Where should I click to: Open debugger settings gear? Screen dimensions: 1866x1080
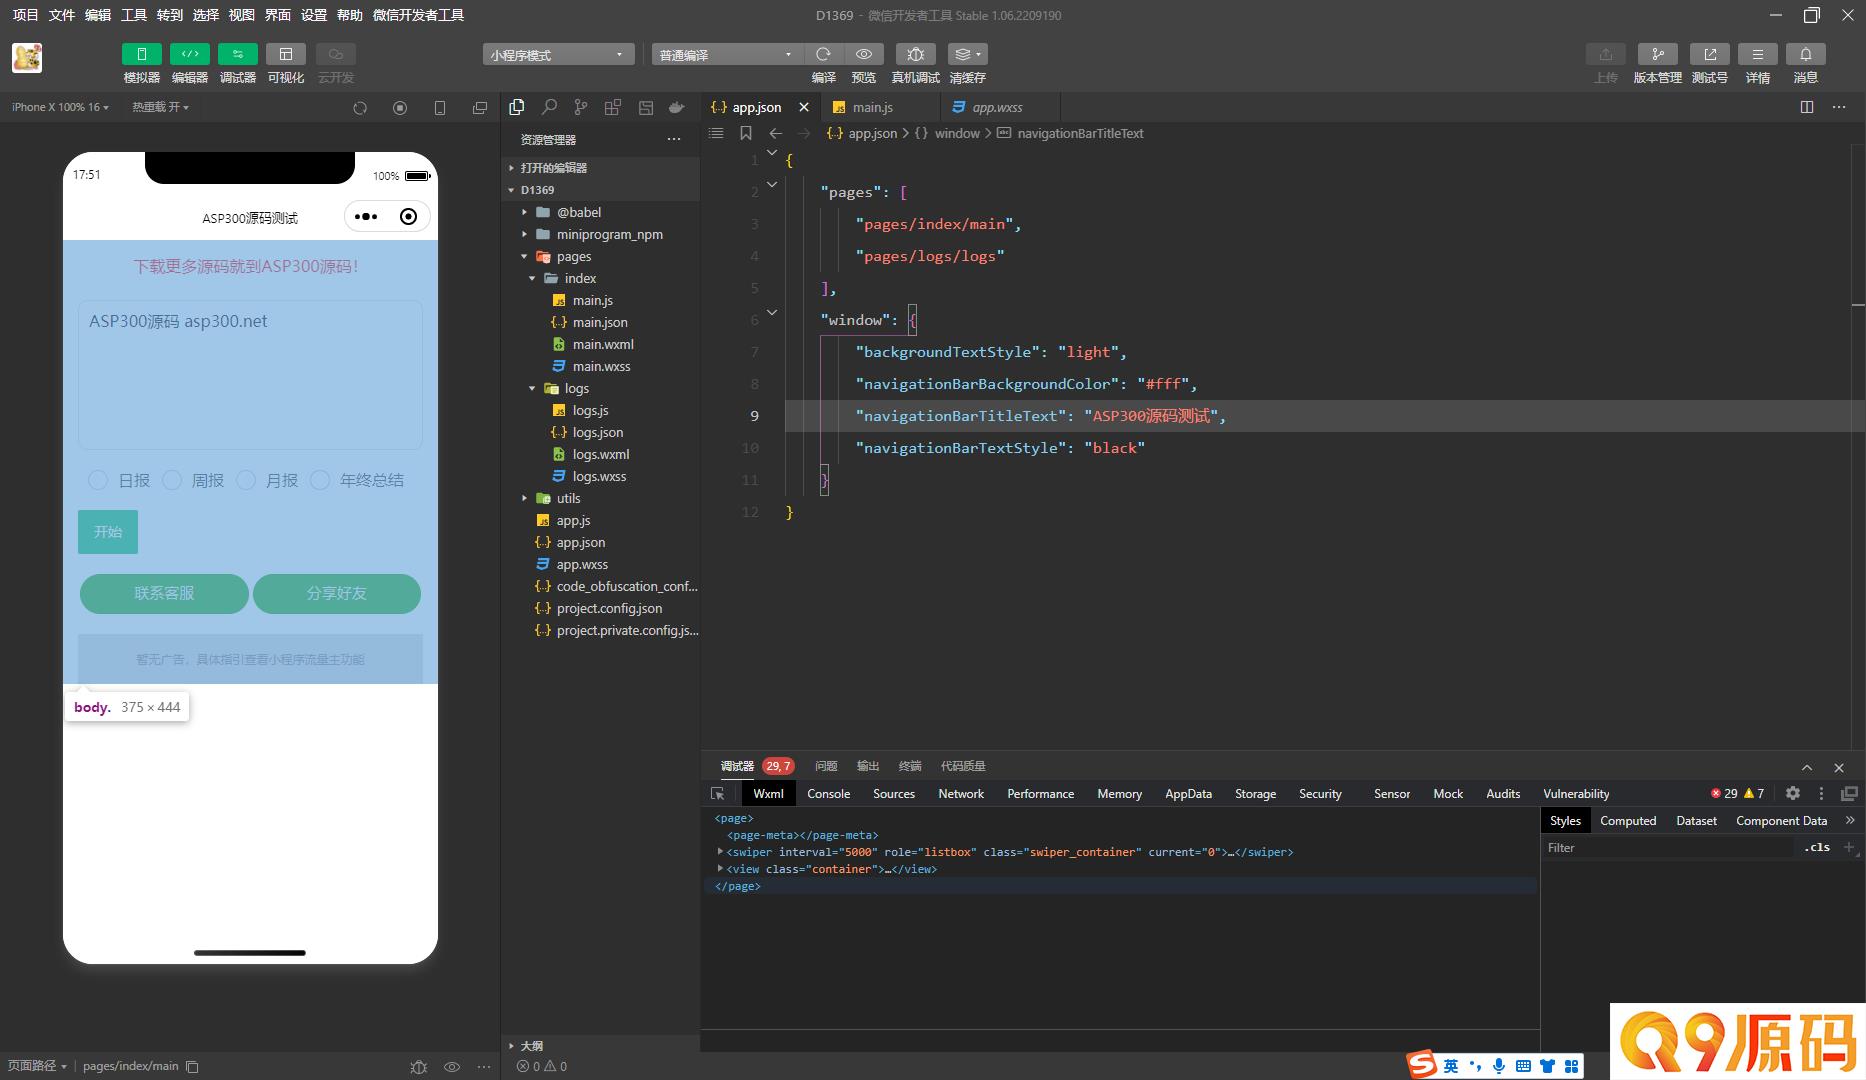coord(1792,793)
